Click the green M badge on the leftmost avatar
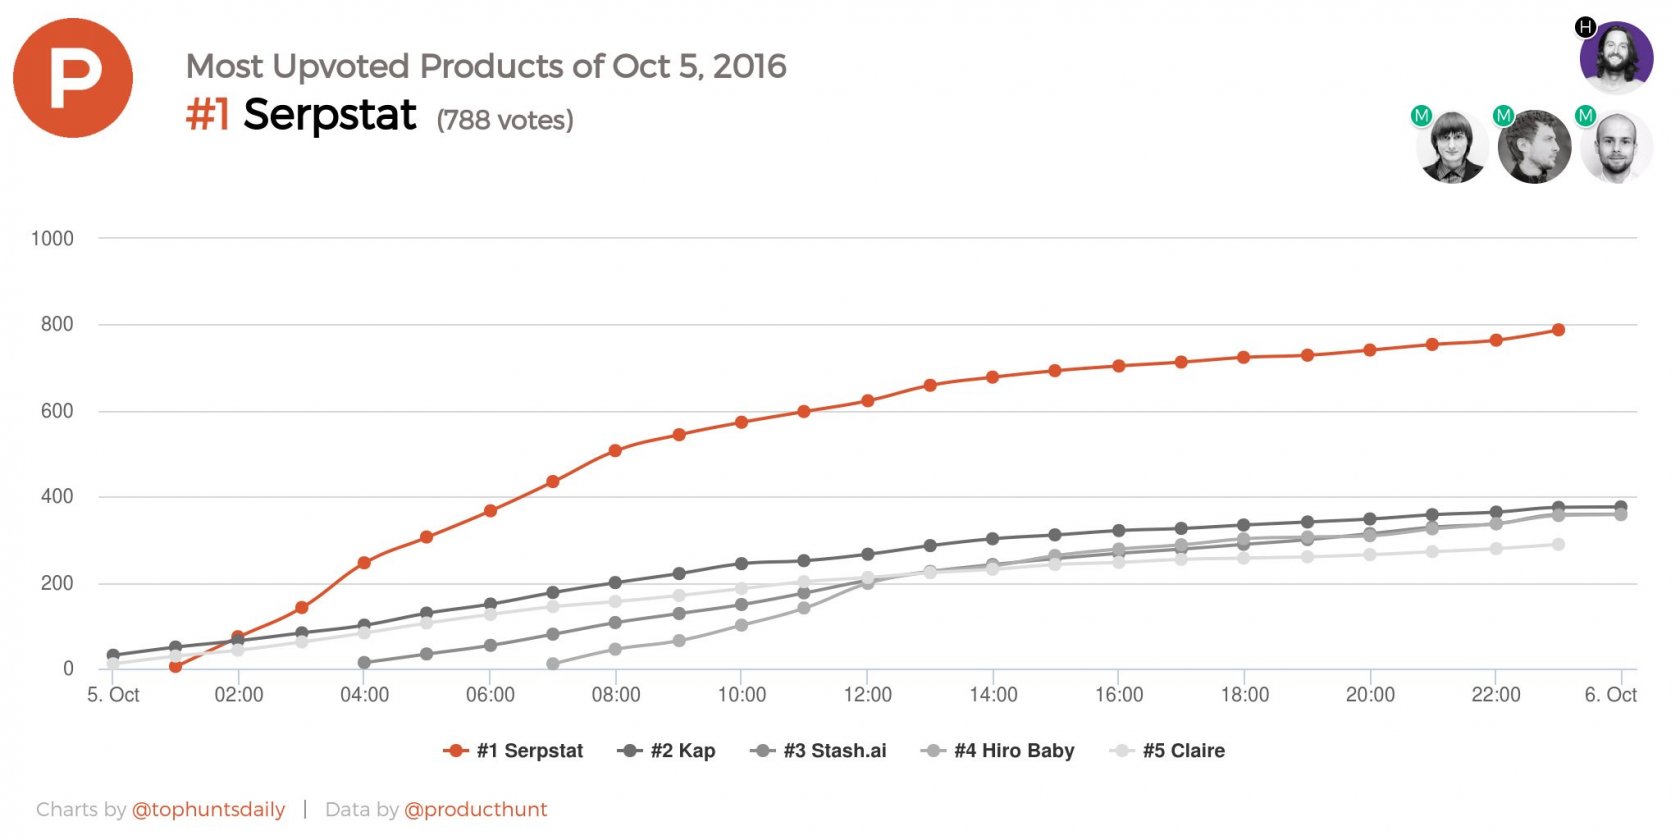 (x=1421, y=116)
